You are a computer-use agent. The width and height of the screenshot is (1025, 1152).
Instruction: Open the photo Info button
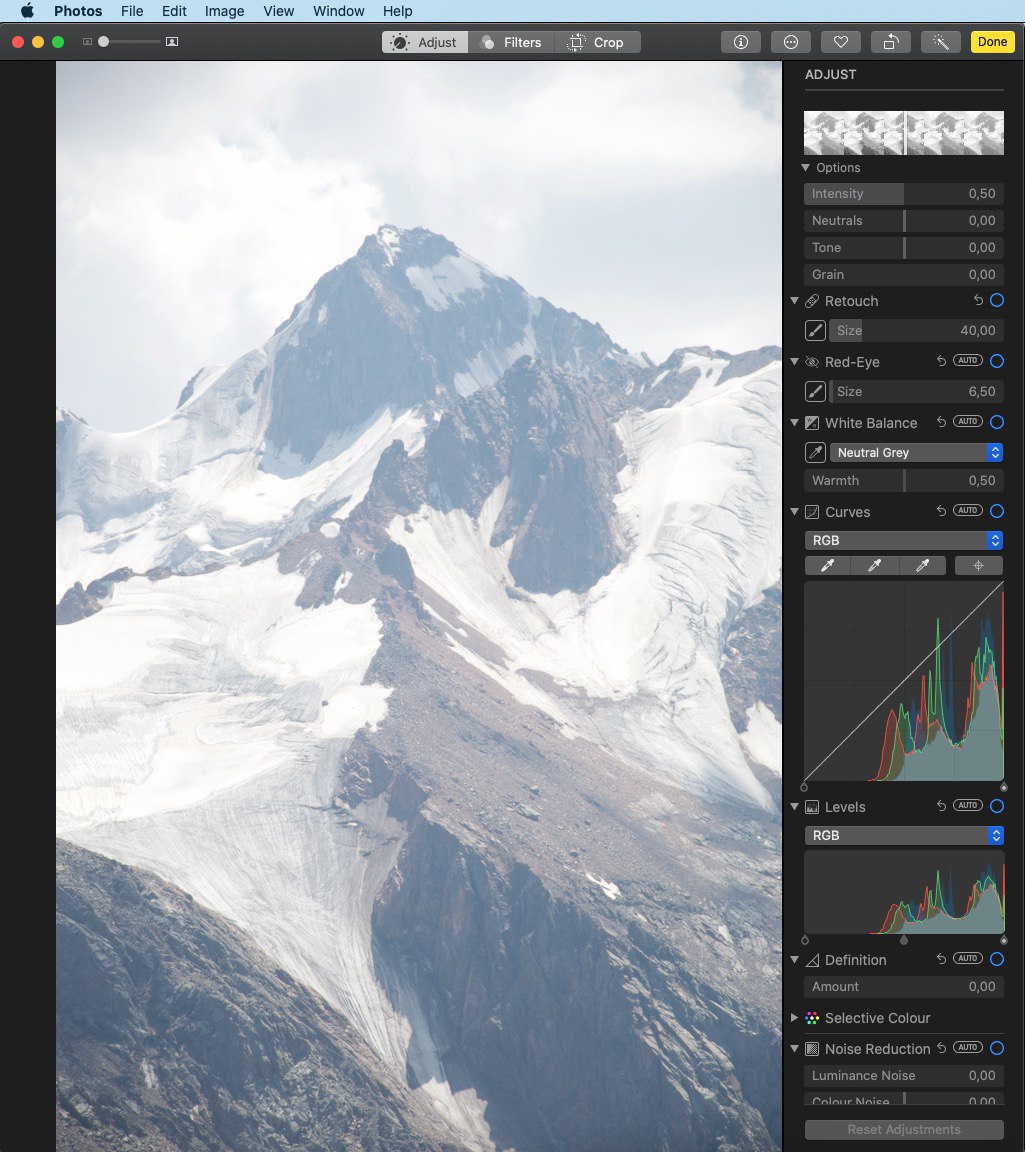(x=741, y=42)
